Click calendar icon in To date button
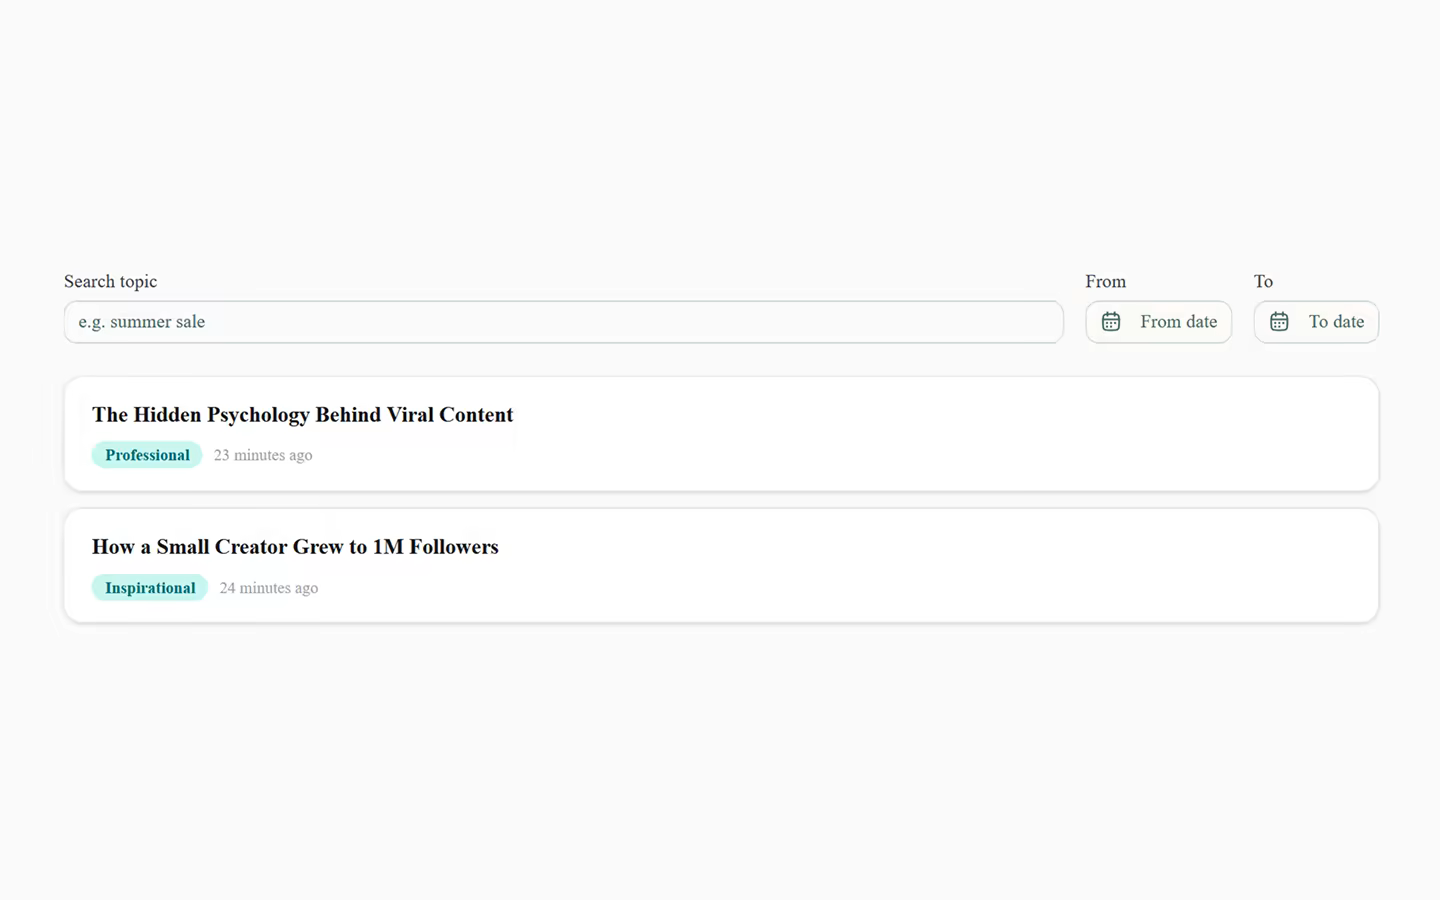1440x900 pixels. click(1279, 322)
